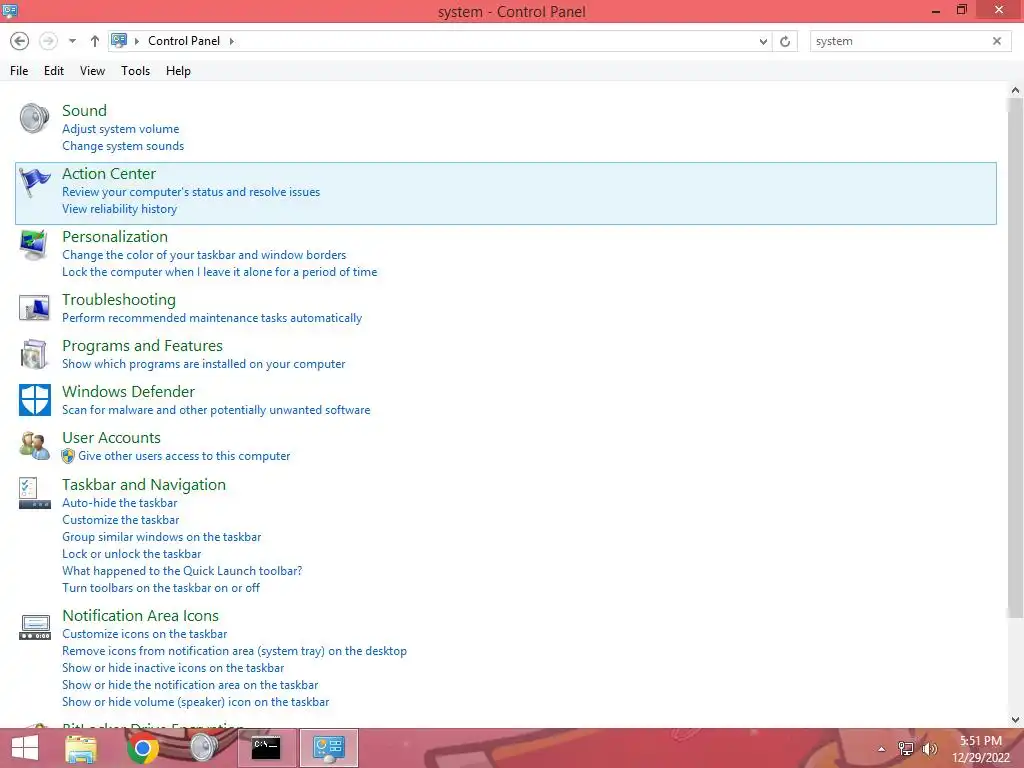
Task: Click Review your computer's status and resolve issues
Action: [191, 192]
